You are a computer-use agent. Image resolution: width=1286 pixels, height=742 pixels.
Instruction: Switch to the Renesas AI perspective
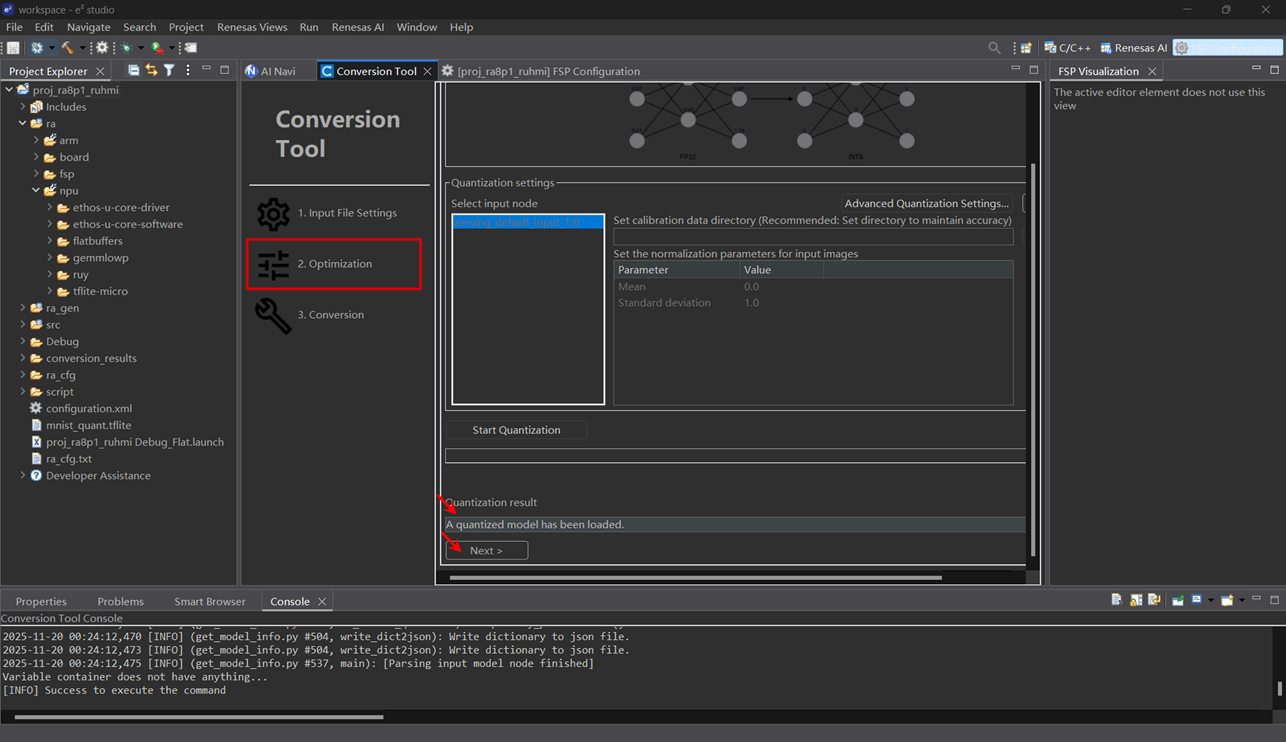click(x=1134, y=47)
